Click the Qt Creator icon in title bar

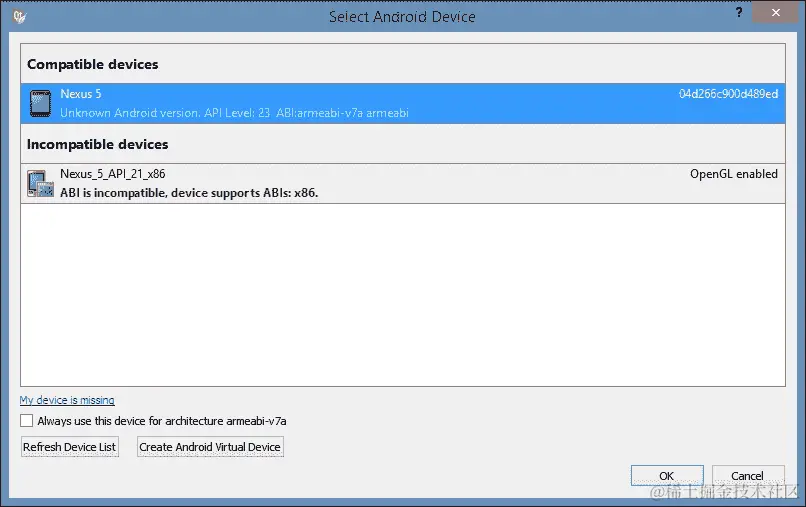coord(20,16)
